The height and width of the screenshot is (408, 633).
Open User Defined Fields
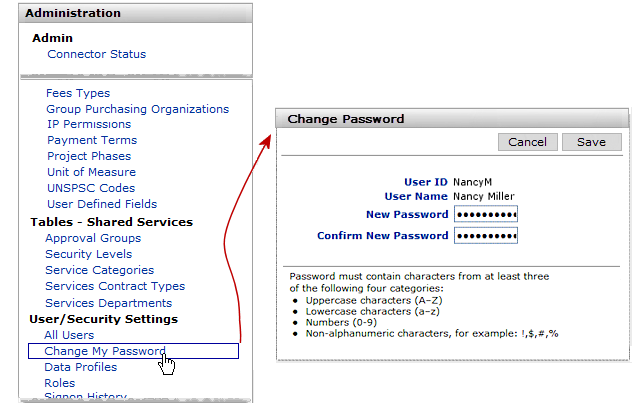tap(101, 204)
